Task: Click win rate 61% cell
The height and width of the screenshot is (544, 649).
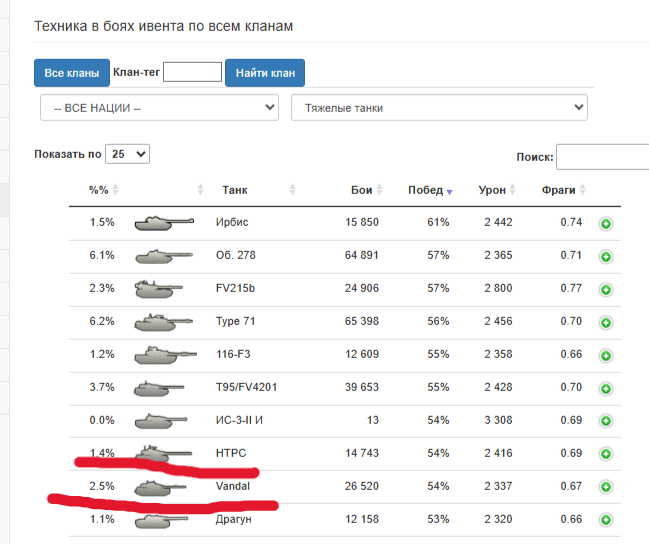Action: [x=438, y=222]
